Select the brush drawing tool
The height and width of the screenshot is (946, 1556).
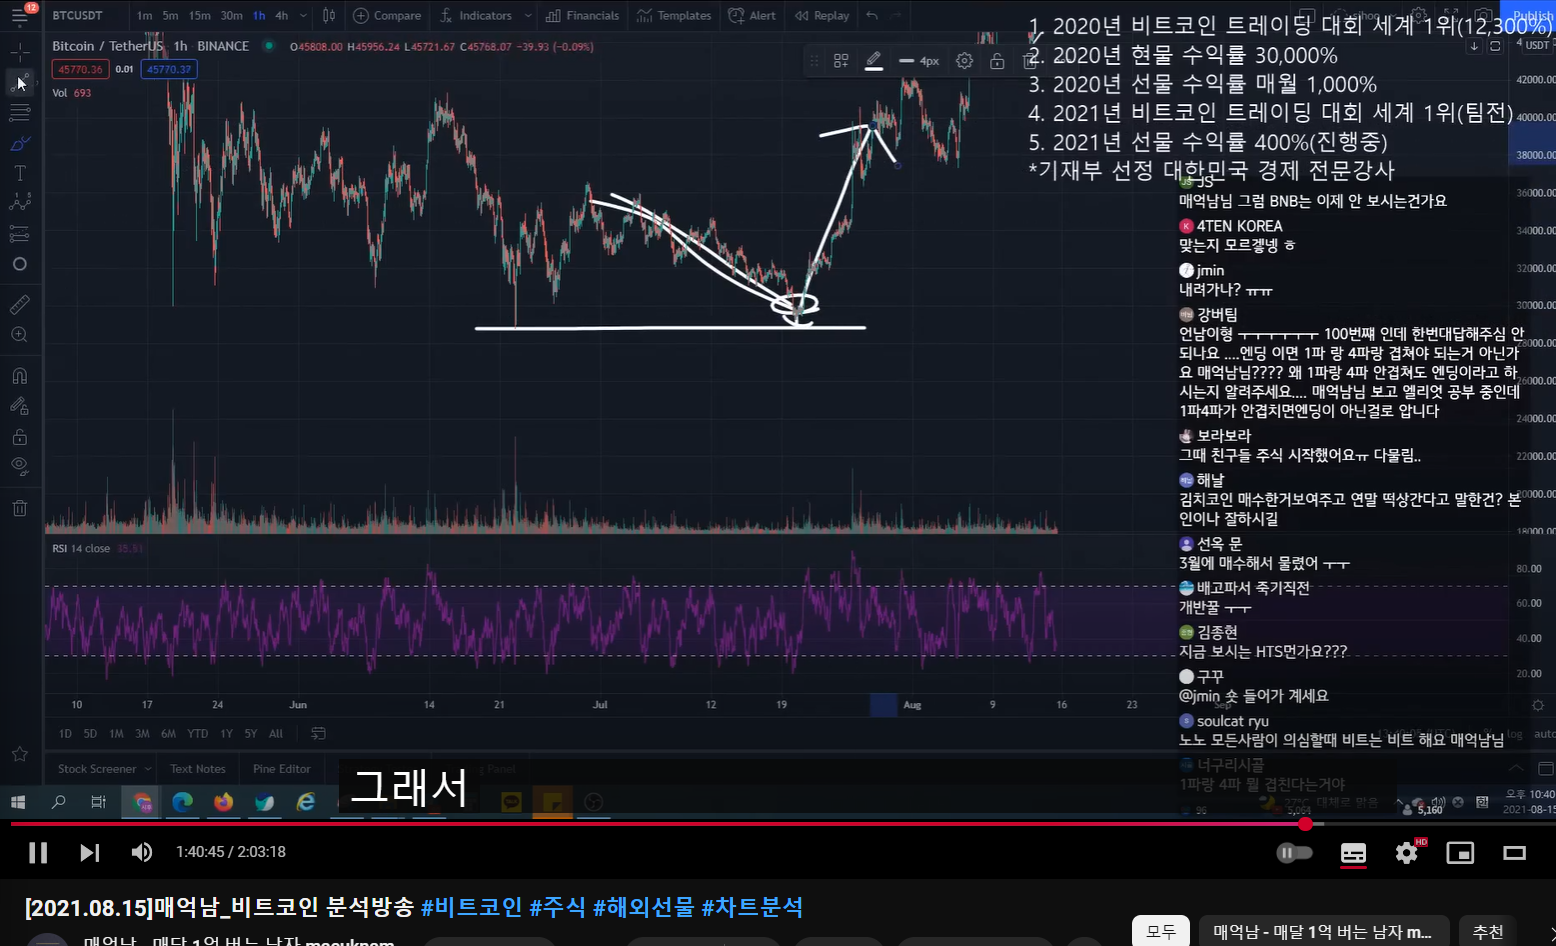(19, 143)
